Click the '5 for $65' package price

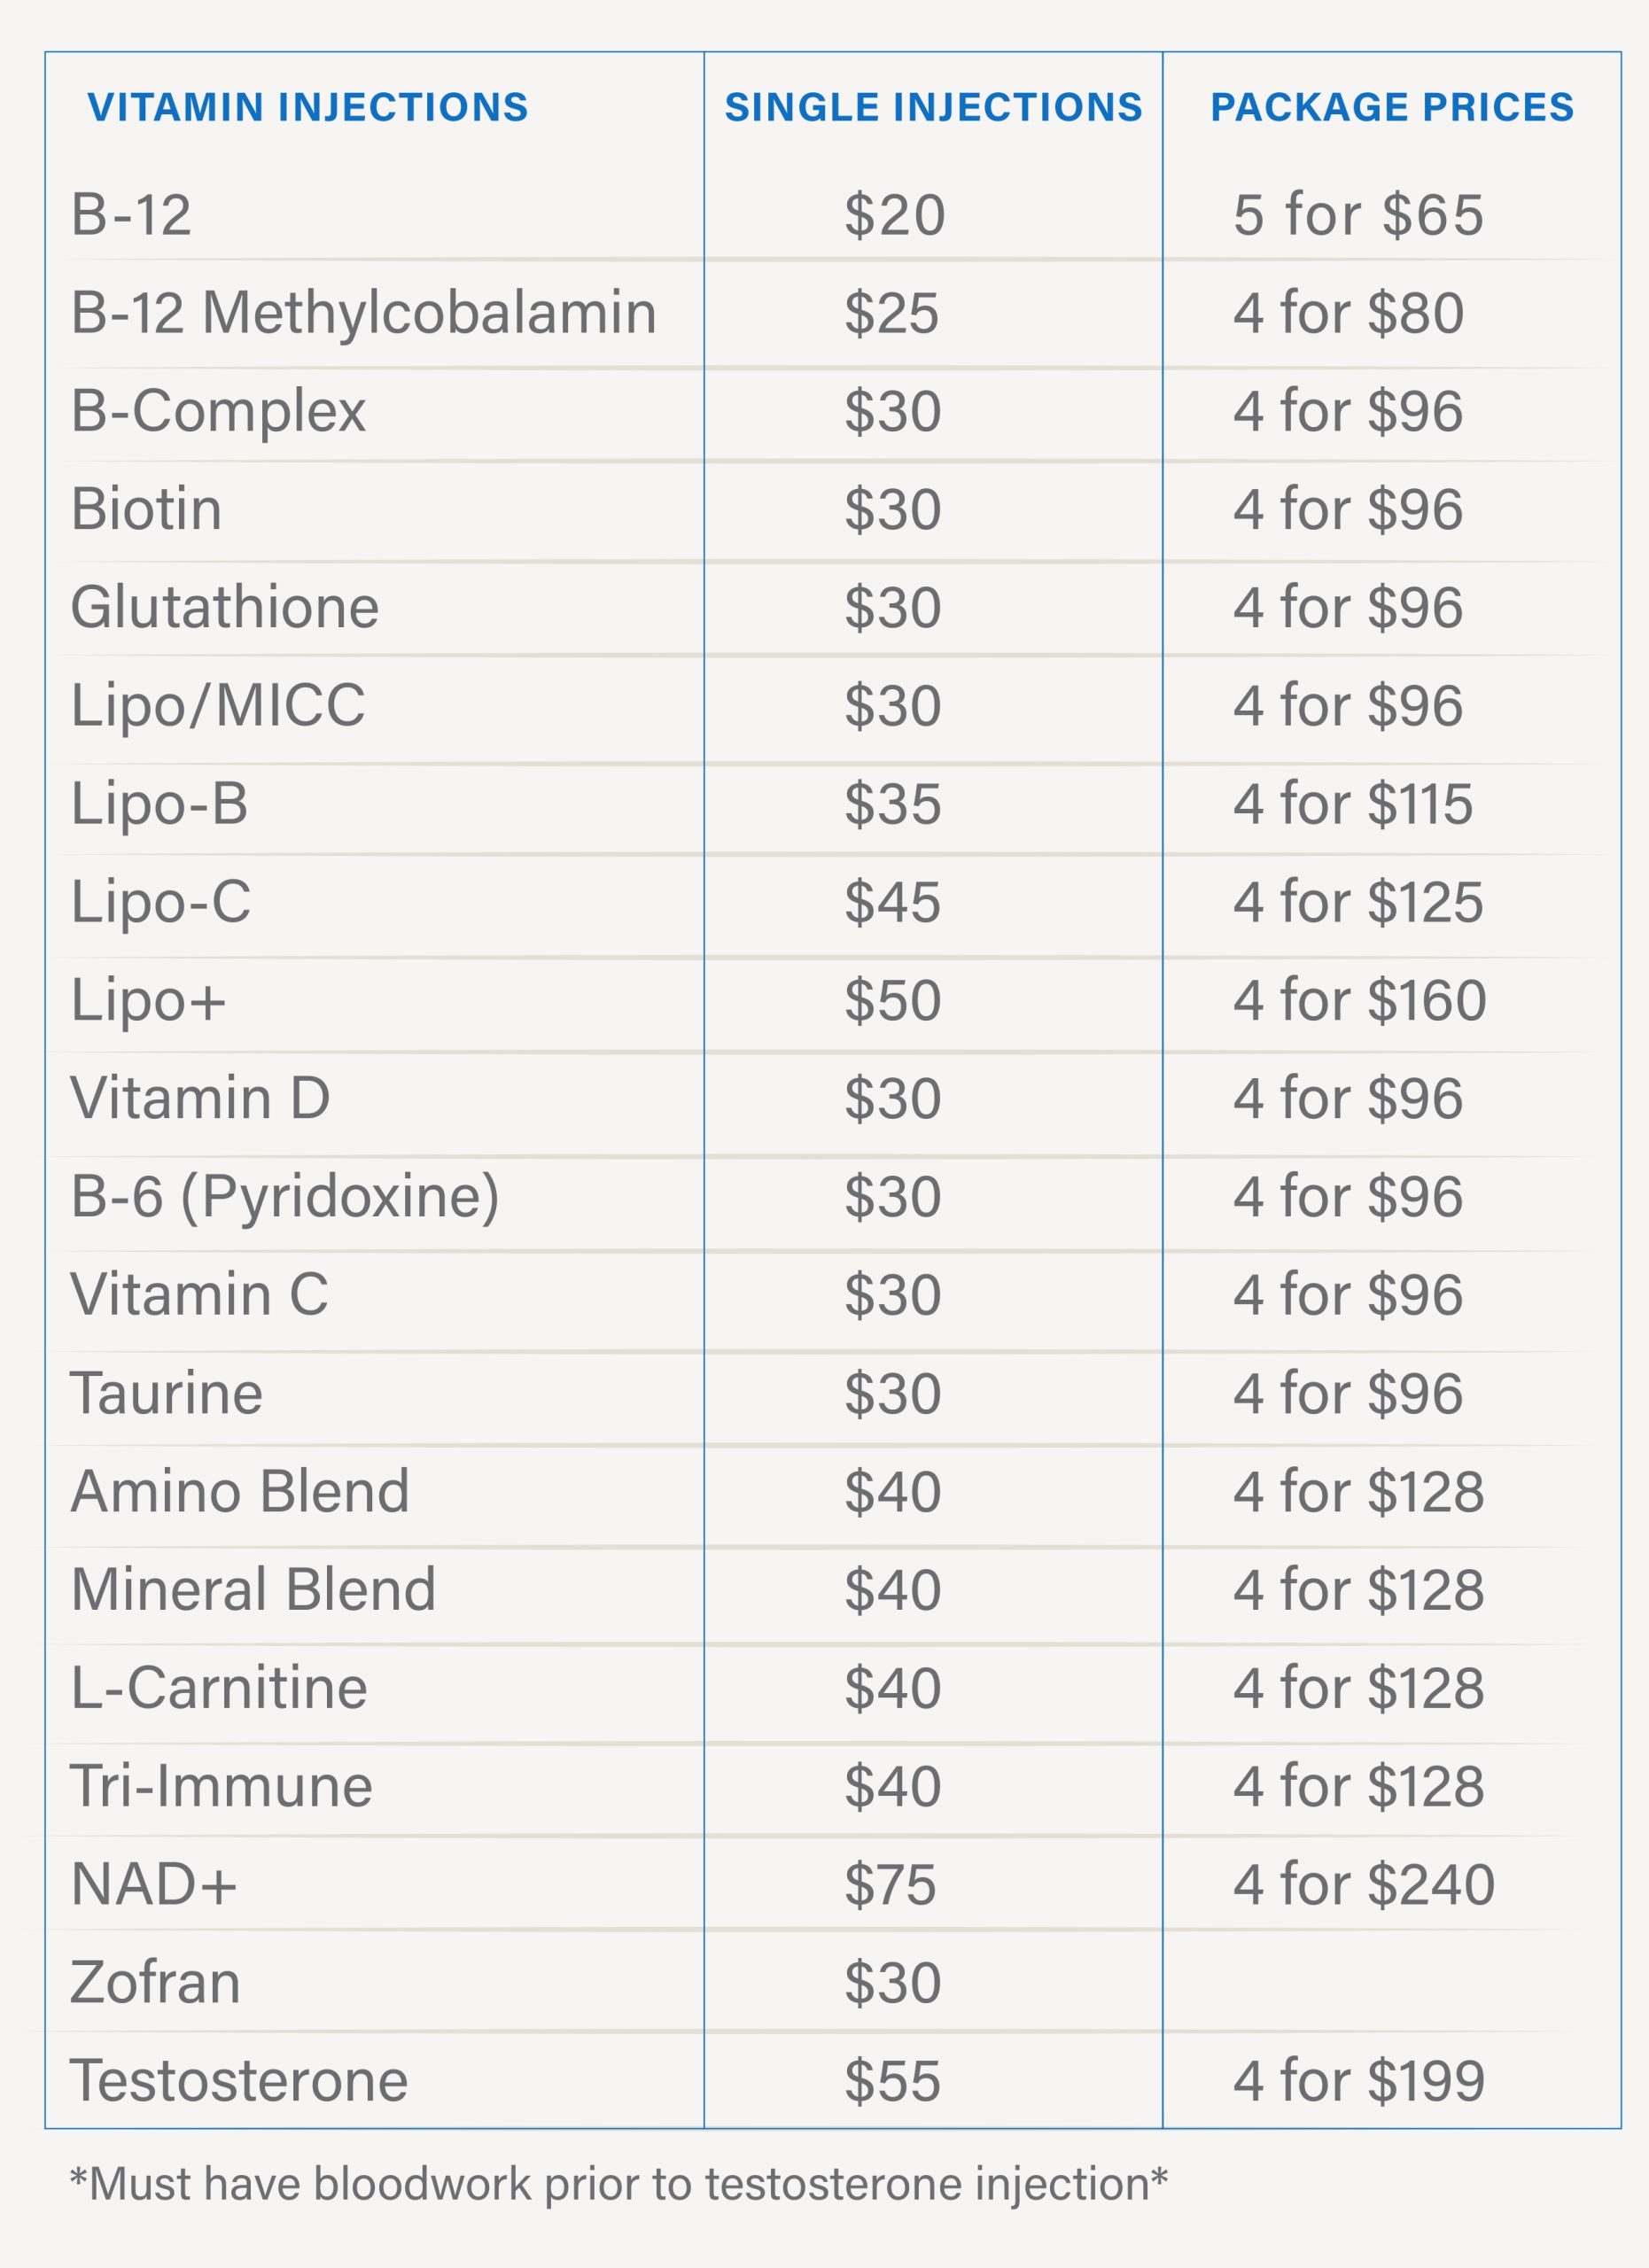(1357, 215)
